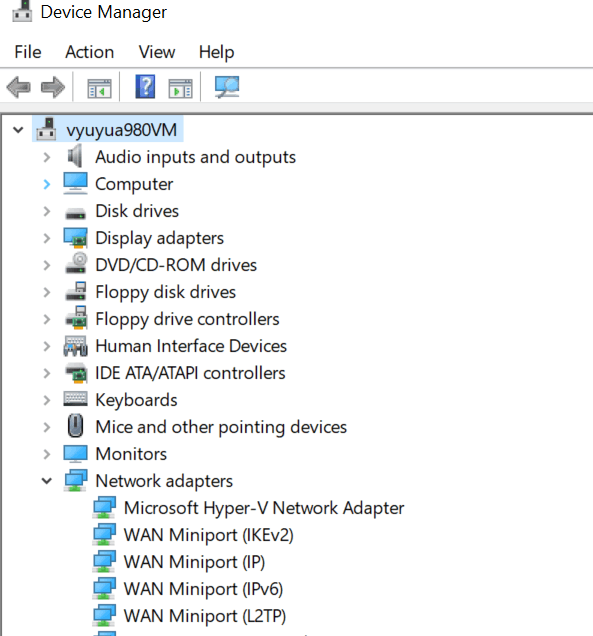Click the Mice and other pointing devices icon
This screenshot has height=636, width=593.
tap(75, 426)
